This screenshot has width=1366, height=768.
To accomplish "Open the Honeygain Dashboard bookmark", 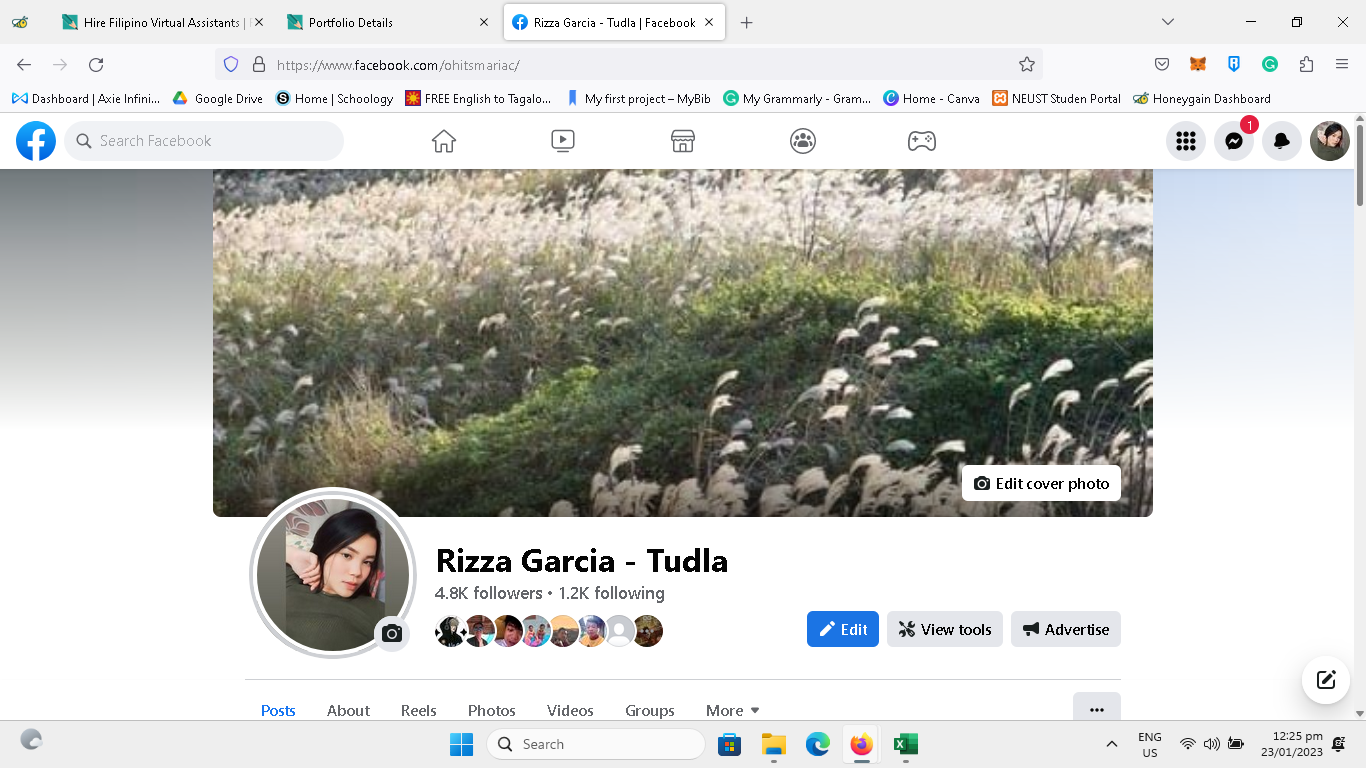I will (1202, 98).
